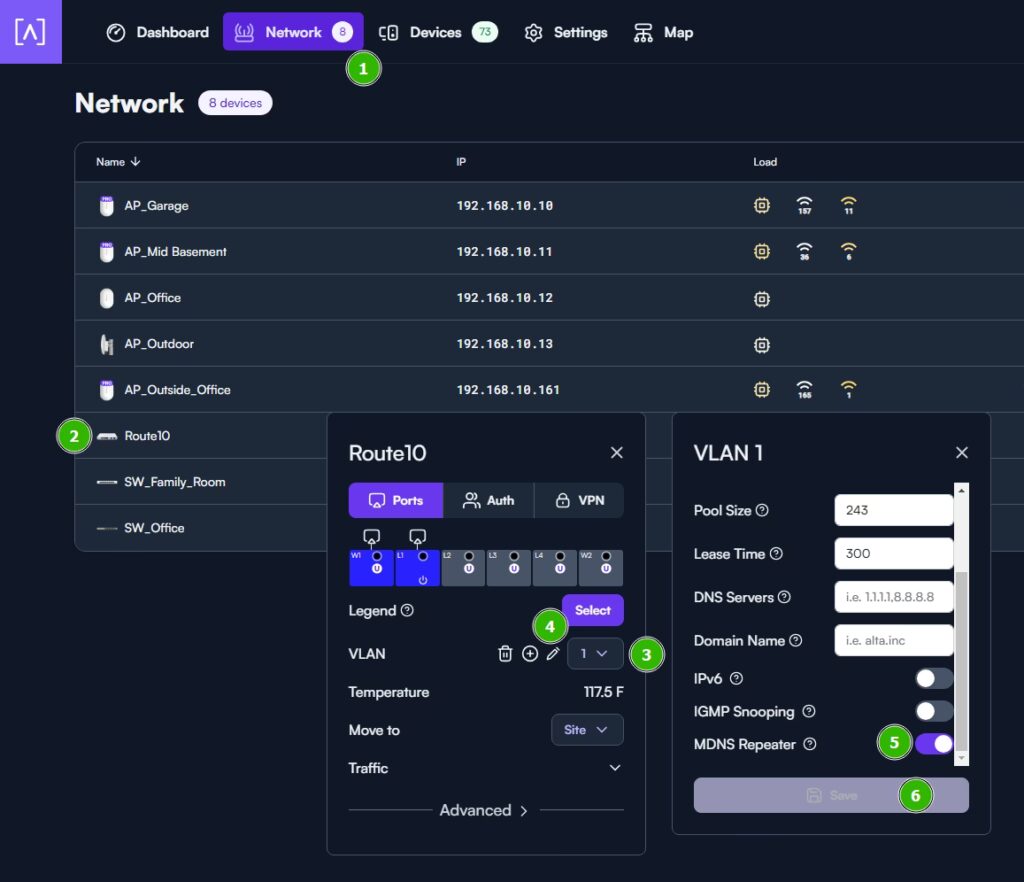Click the Alta logo in top corner
Image resolution: width=1024 pixels, height=882 pixels.
[31, 32]
